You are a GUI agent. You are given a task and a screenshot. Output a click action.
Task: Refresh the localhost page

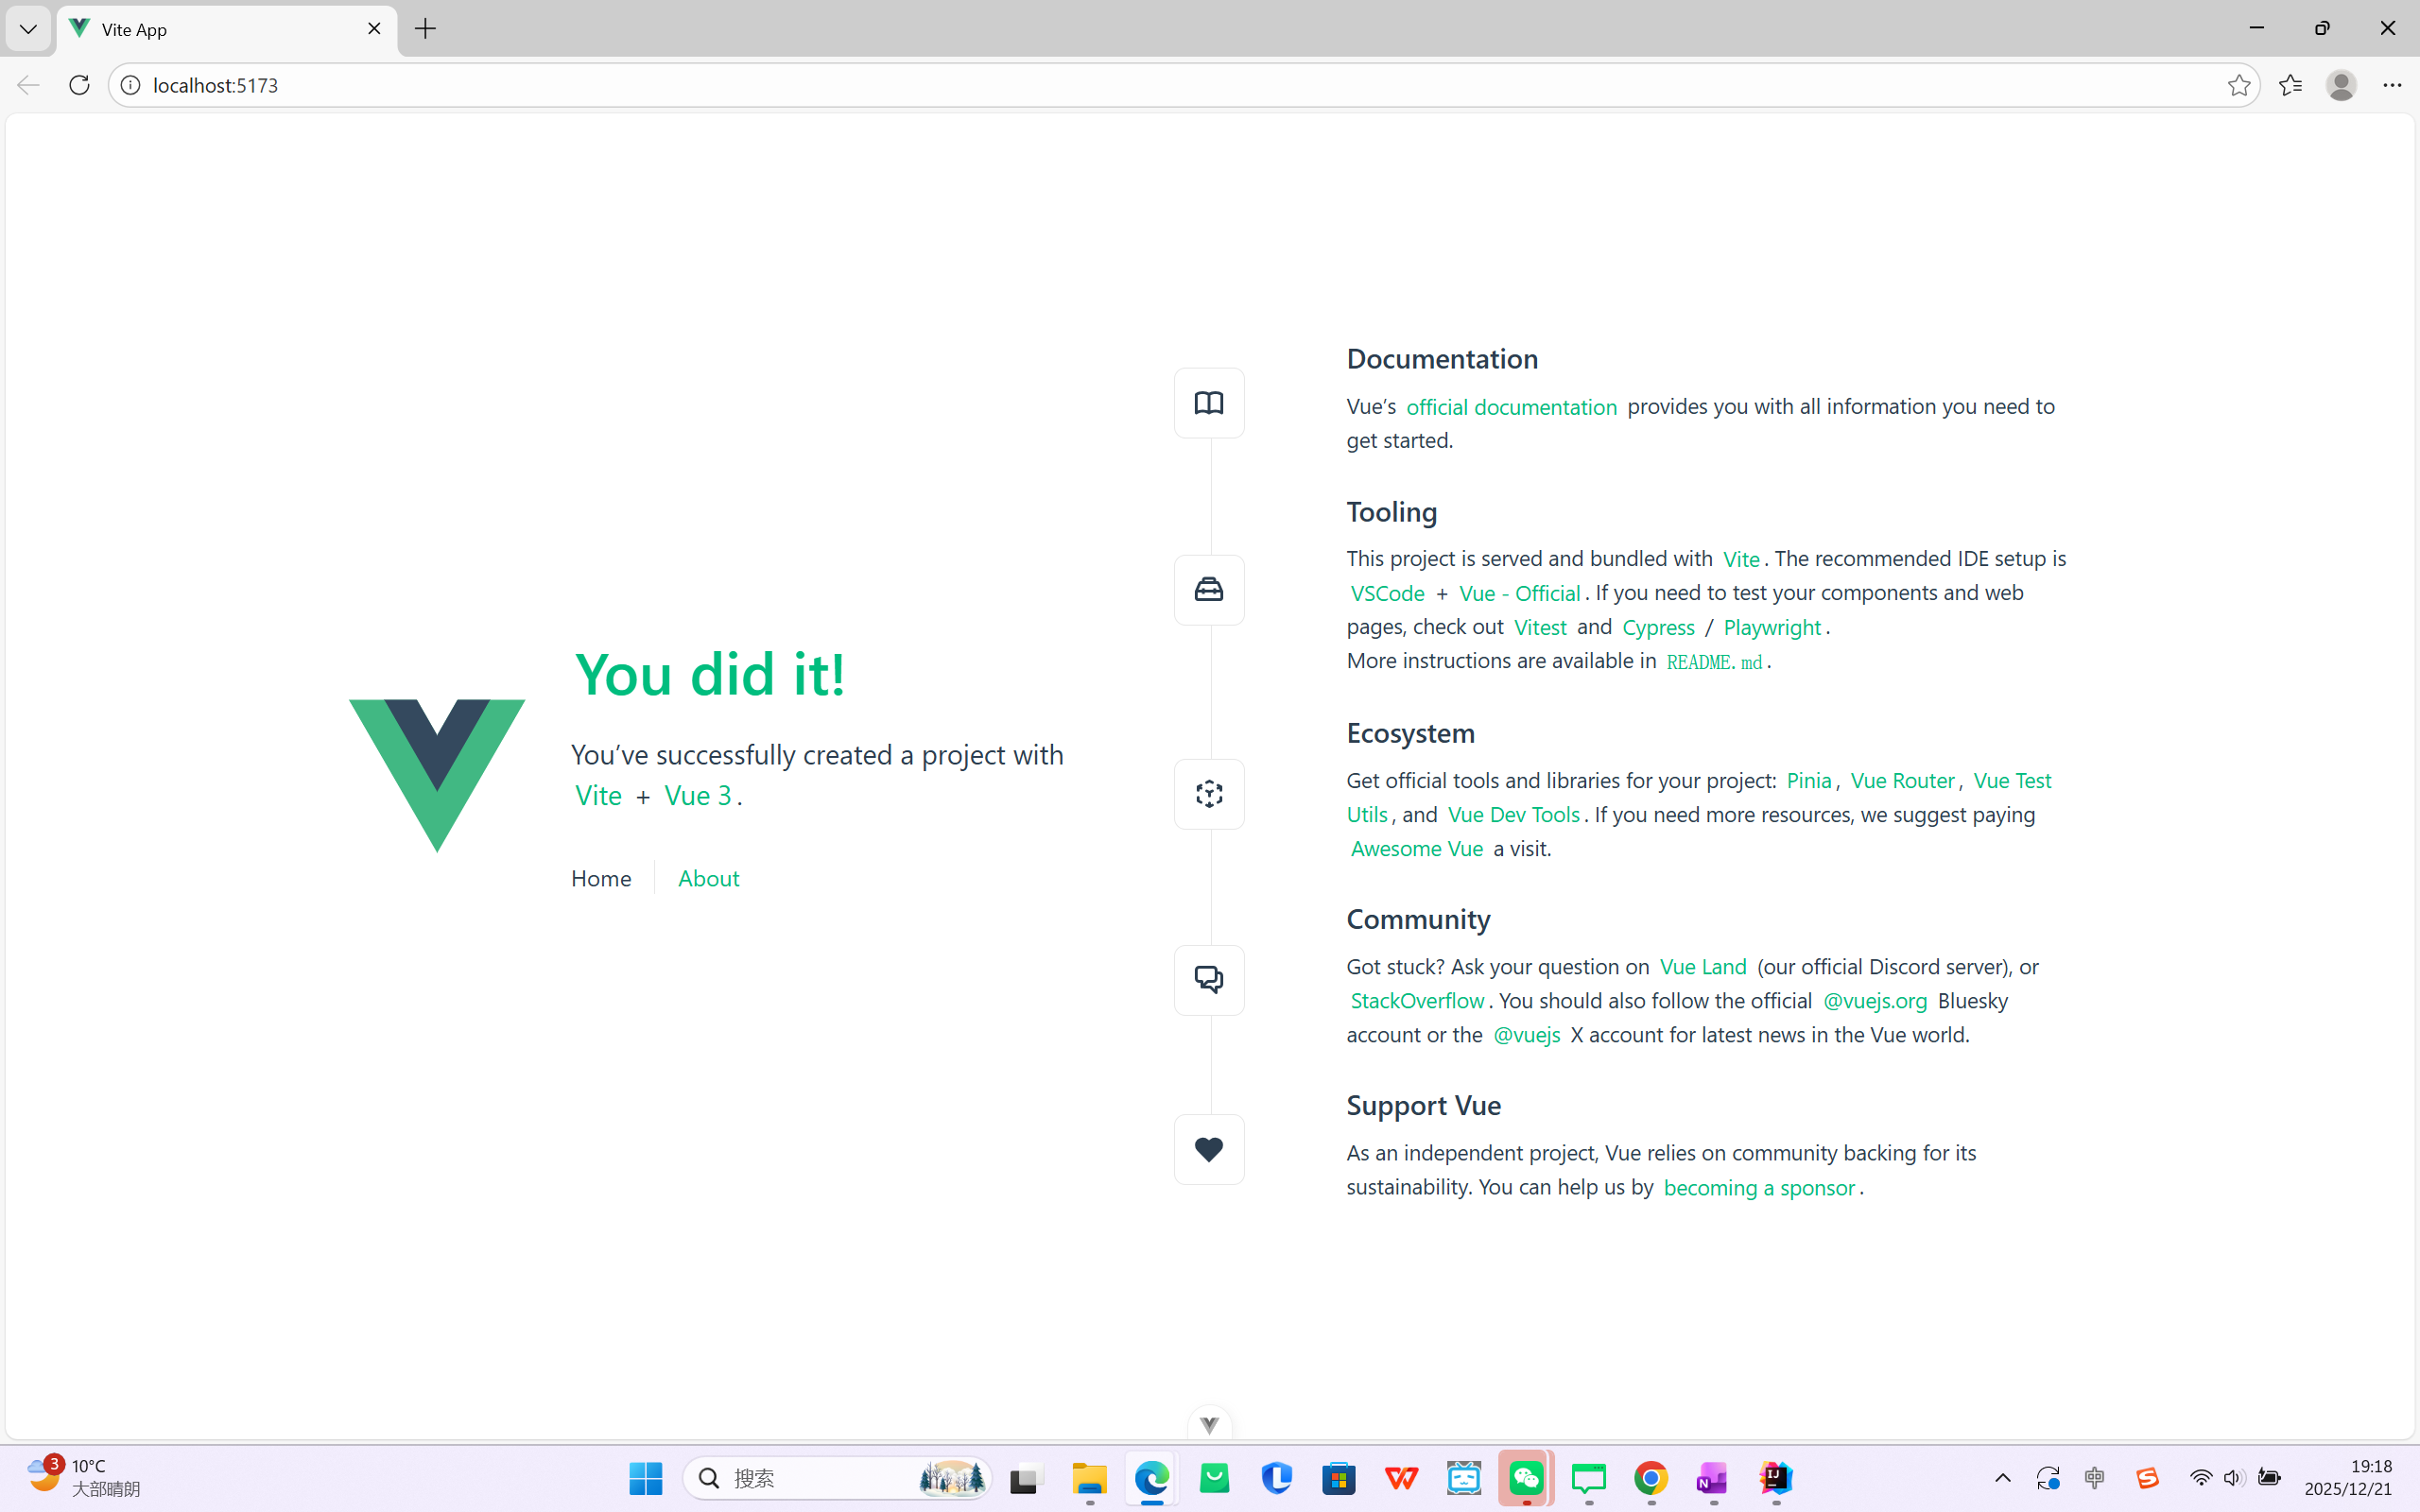click(x=79, y=85)
